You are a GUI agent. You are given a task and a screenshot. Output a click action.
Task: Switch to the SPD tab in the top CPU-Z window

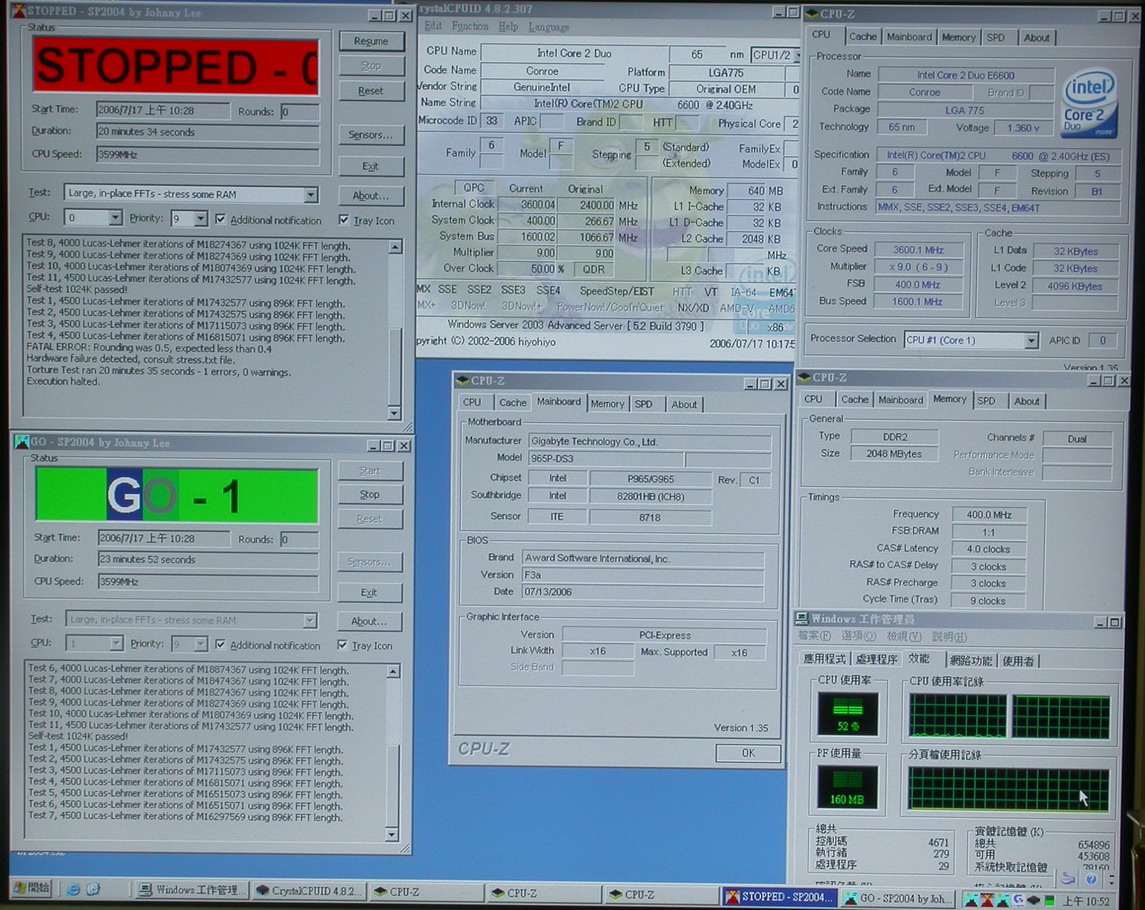click(x=995, y=37)
